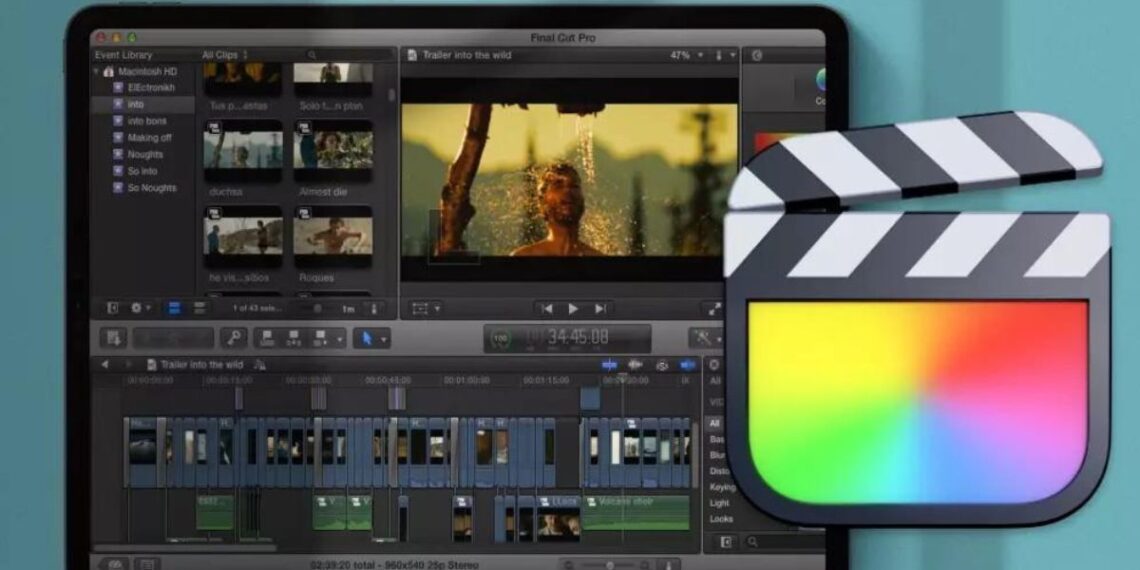Select the Roques clip thumbnail
The image size is (1140, 570).
333,236
